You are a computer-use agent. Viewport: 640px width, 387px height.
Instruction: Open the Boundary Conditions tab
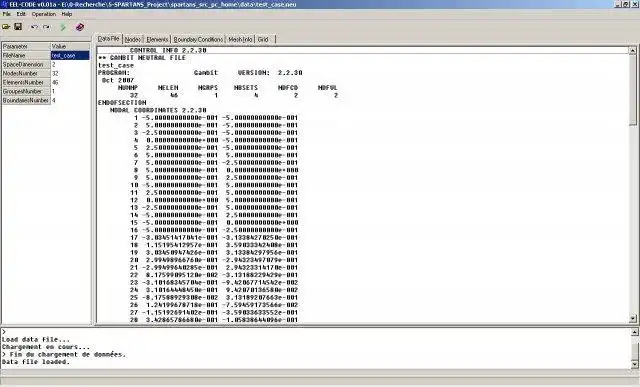[198, 39]
